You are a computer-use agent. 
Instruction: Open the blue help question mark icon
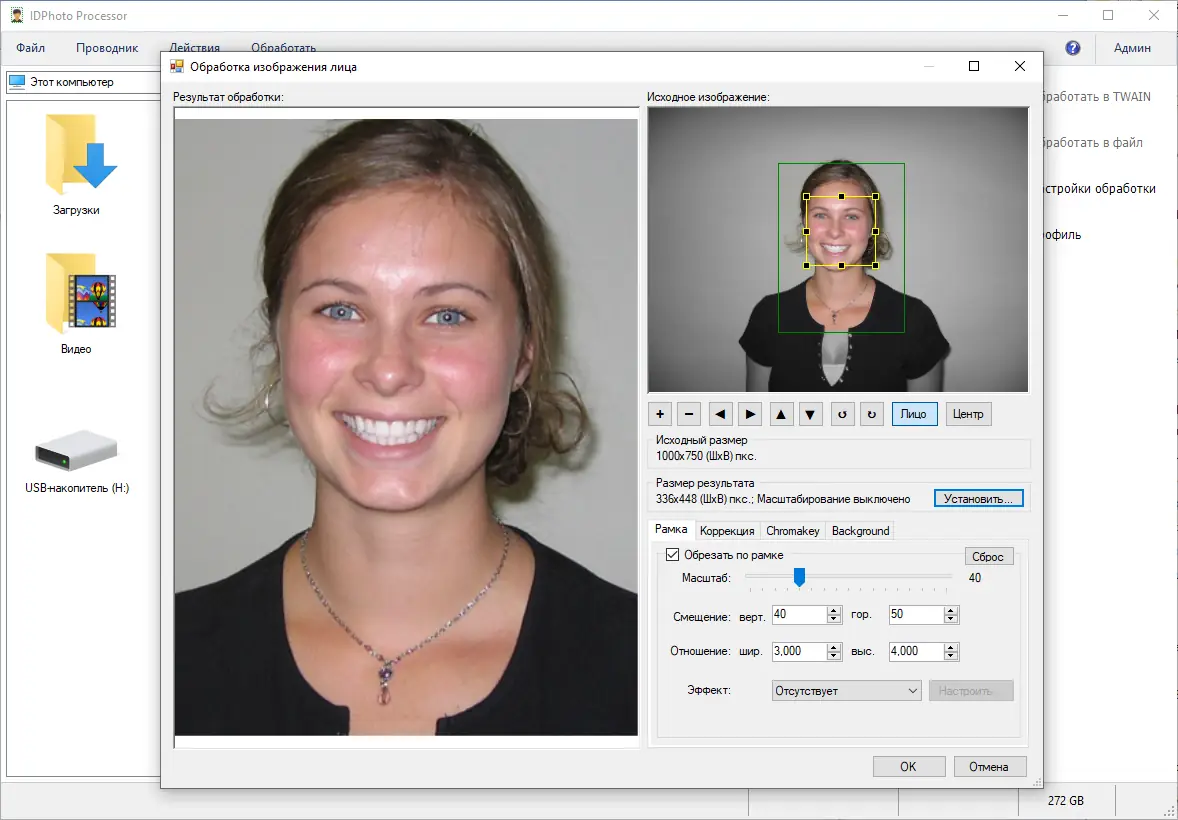point(1073,48)
